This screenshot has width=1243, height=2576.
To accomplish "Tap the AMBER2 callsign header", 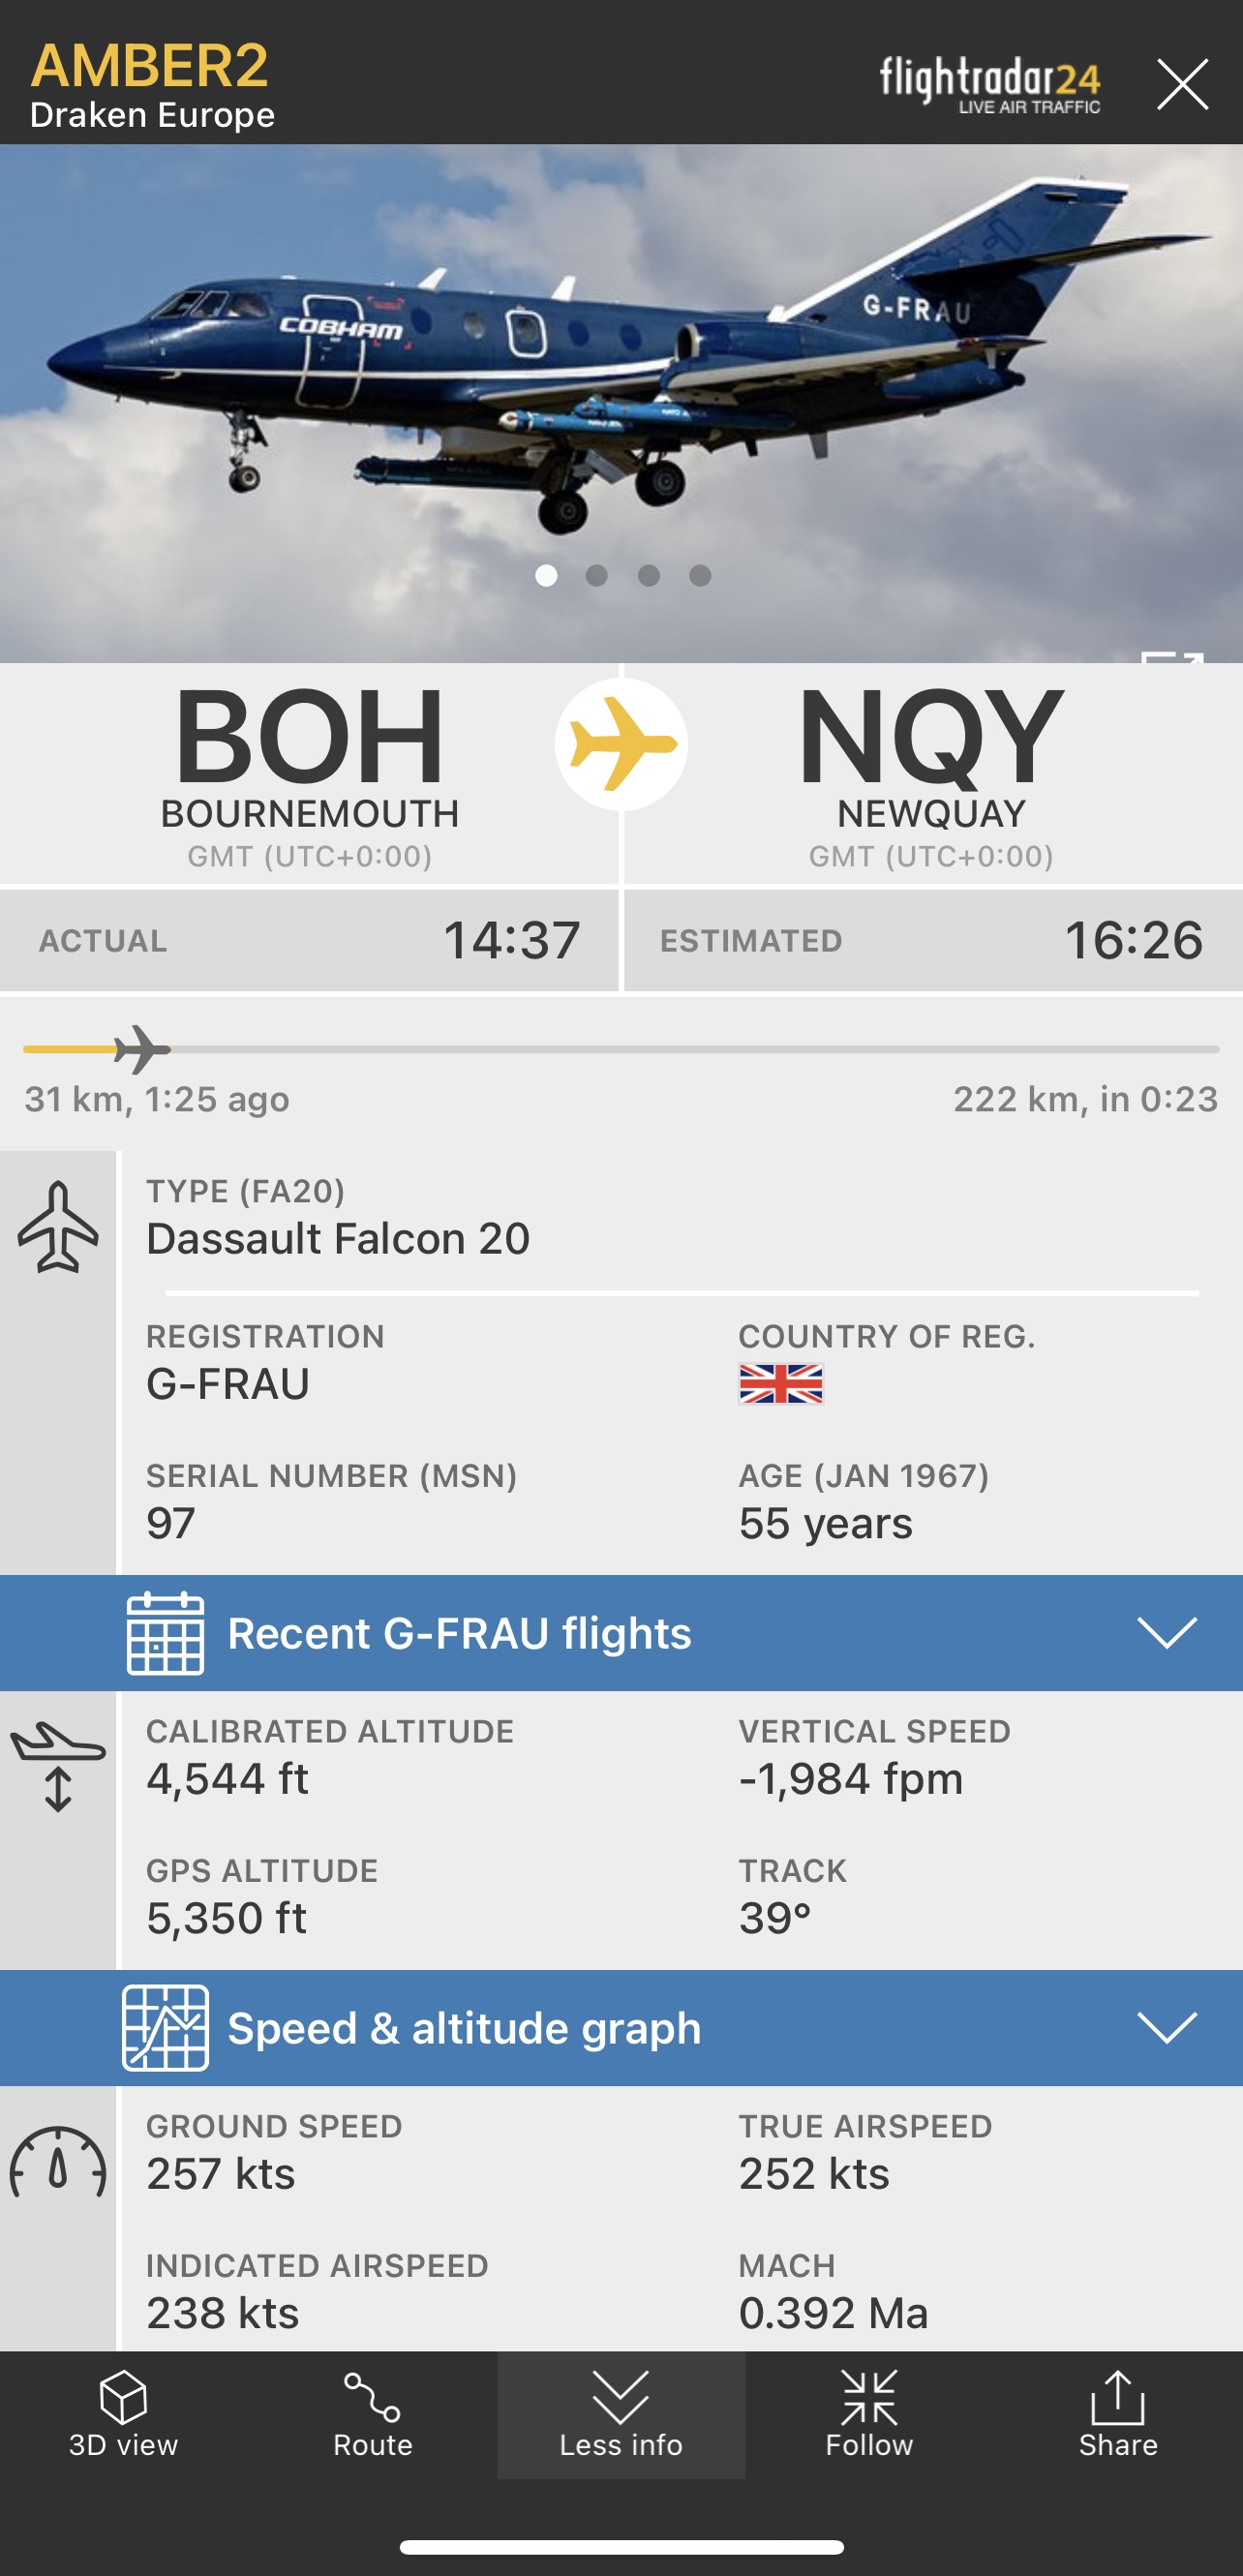I will (150, 66).
